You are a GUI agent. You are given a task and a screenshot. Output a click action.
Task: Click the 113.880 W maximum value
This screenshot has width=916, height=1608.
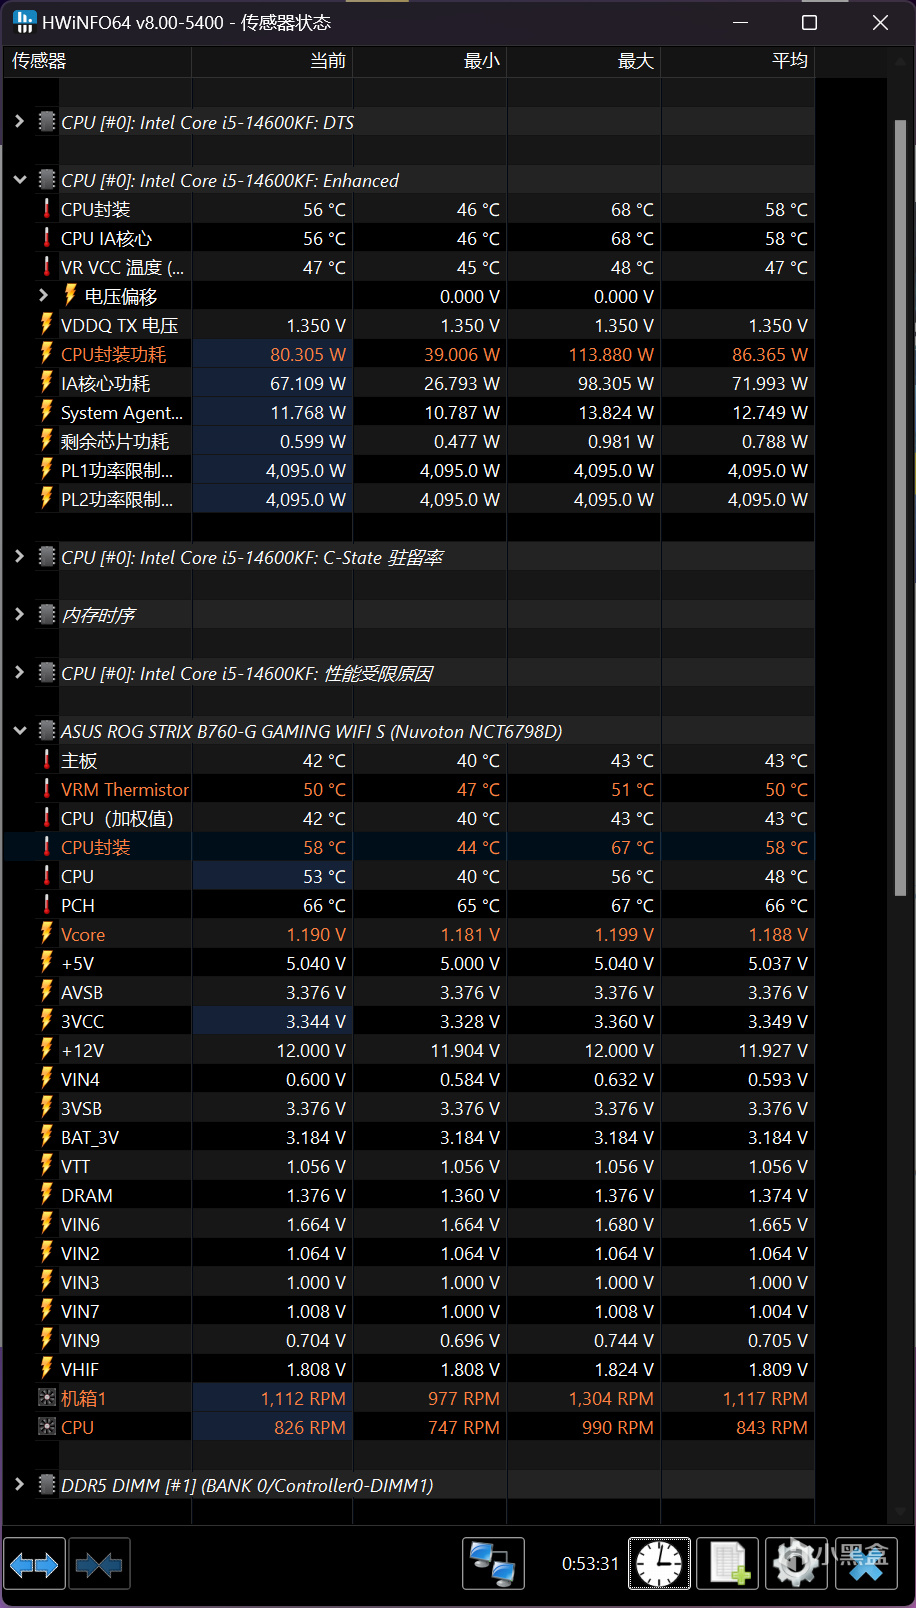(611, 354)
